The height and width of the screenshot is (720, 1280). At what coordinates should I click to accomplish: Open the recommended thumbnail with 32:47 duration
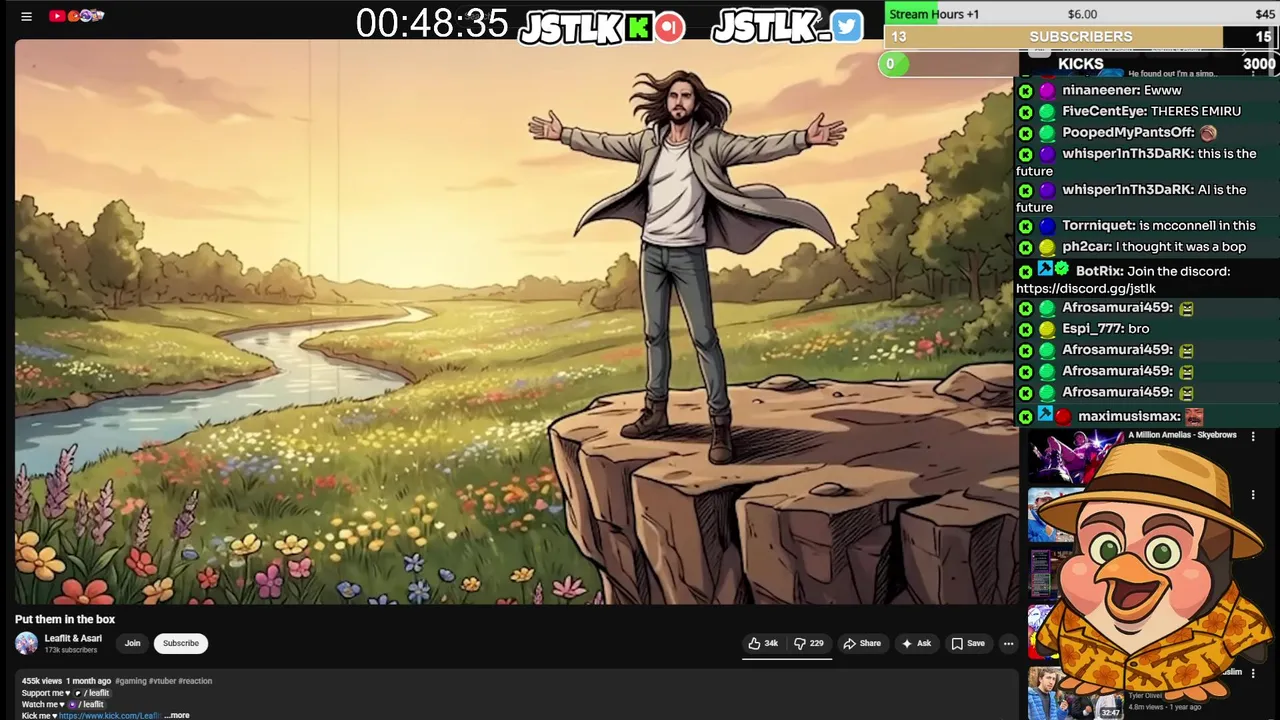[x=1076, y=693]
